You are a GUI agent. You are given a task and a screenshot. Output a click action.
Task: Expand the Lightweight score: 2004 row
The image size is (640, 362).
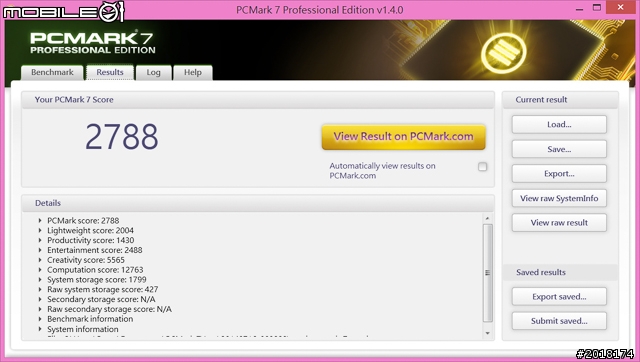click(40, 230)
